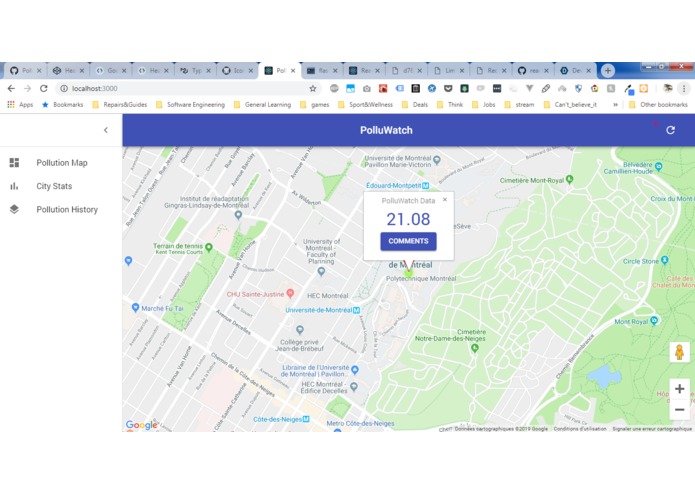The height and width of the screenshot is (494, 695).
Task: Open City Stats from the sidebar
Action: pyautogui.click(x=61, y=186)
